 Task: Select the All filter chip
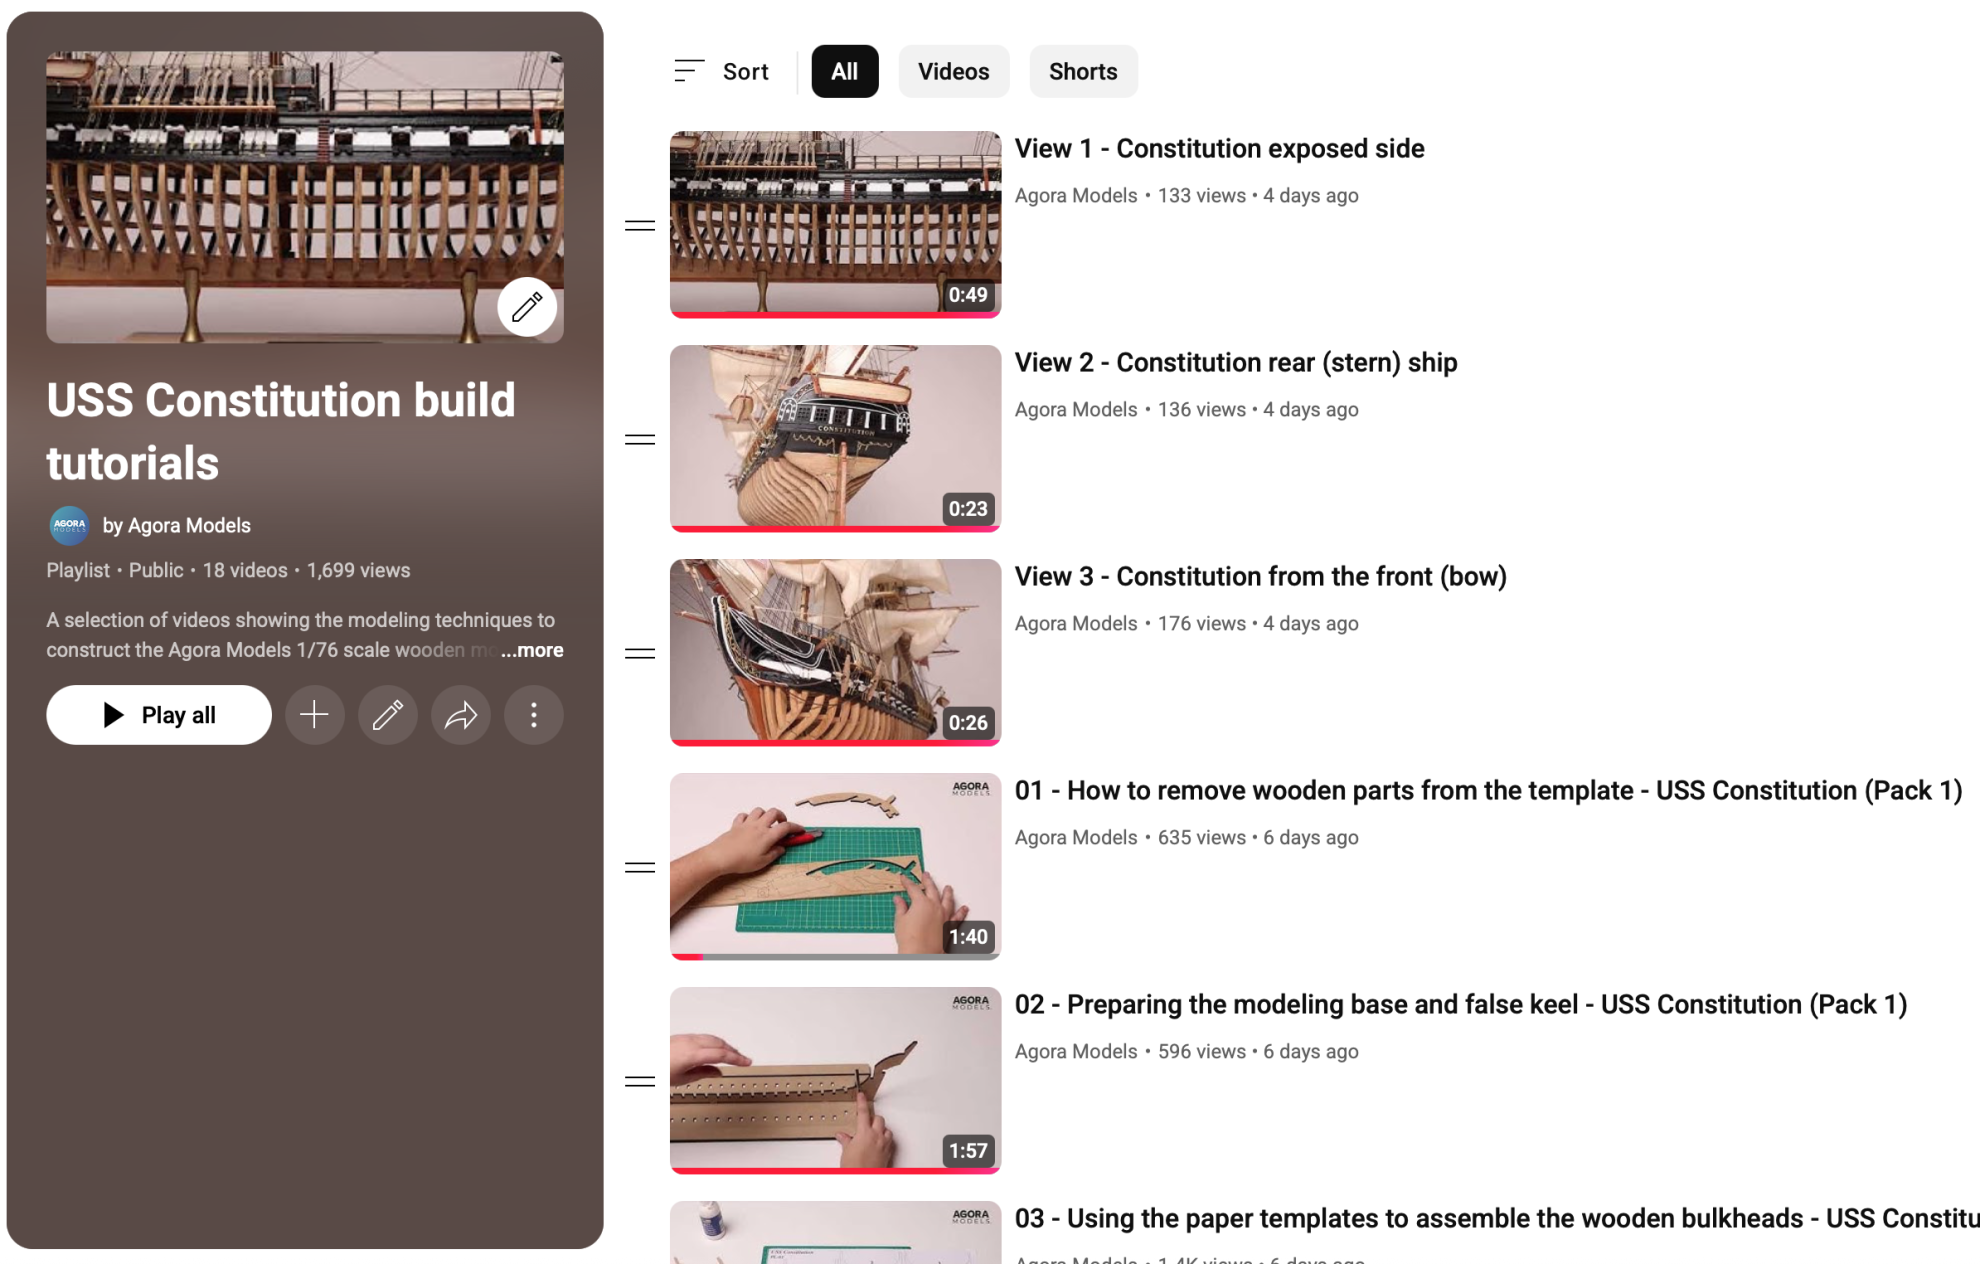(x=845, y=71)
